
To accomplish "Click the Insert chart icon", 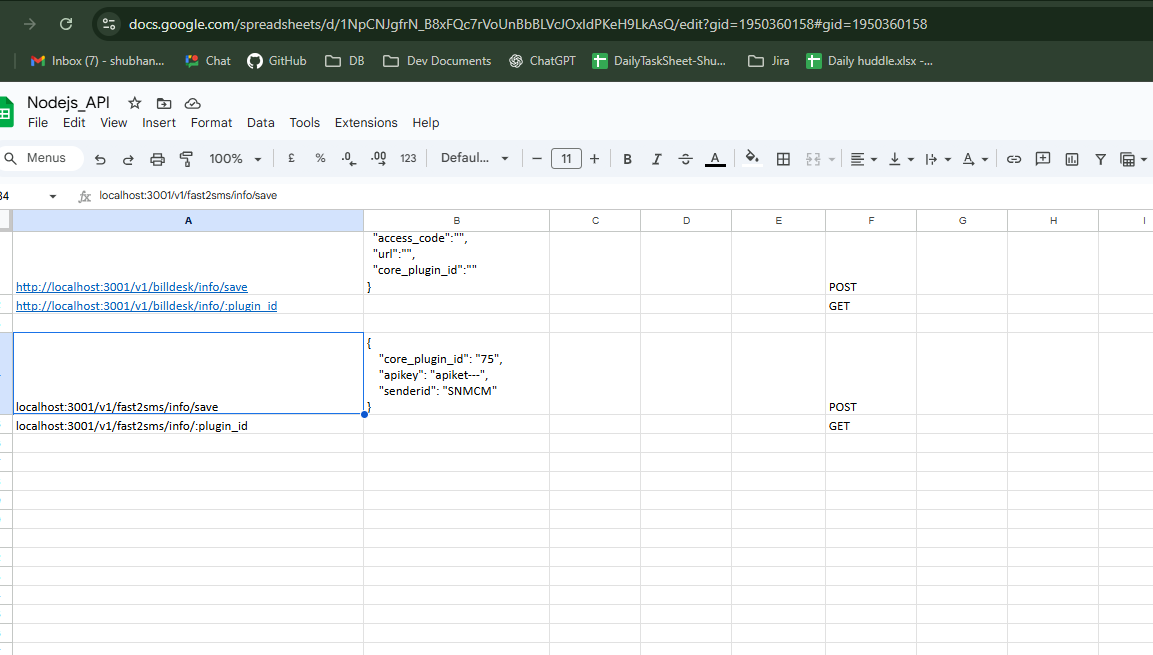I will click(1071, 159).
